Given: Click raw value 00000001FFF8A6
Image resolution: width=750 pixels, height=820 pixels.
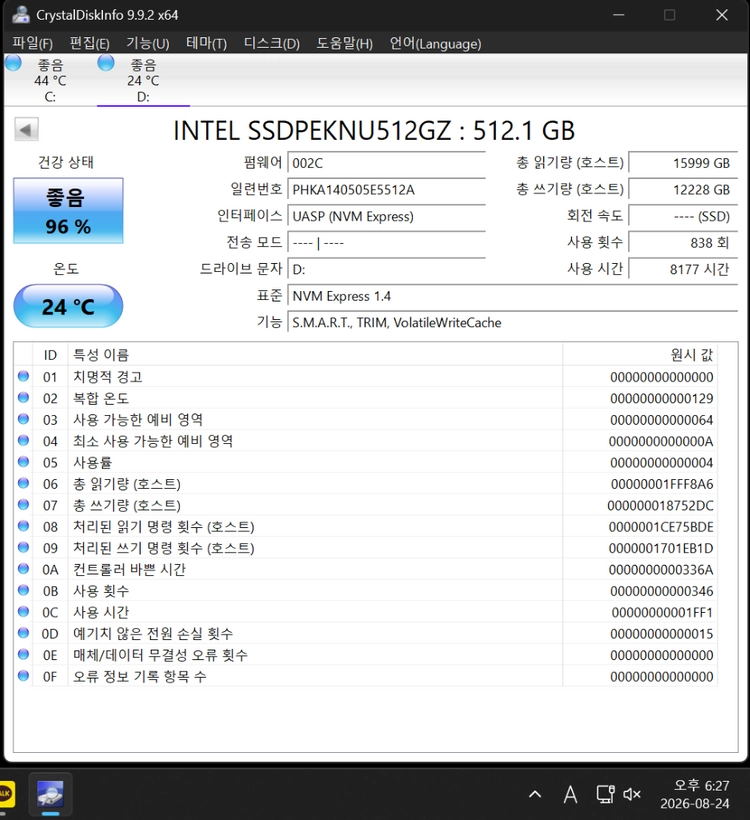Looking at the screenshot, I should (x=662, y=484).
